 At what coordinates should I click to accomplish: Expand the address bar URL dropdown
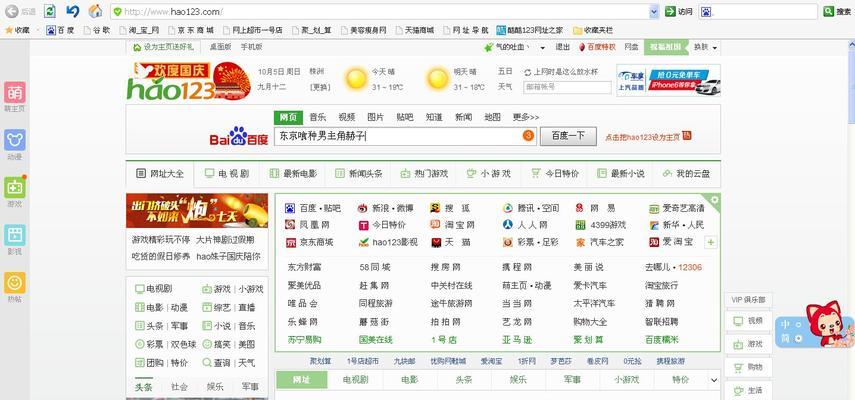pos(654,11)
